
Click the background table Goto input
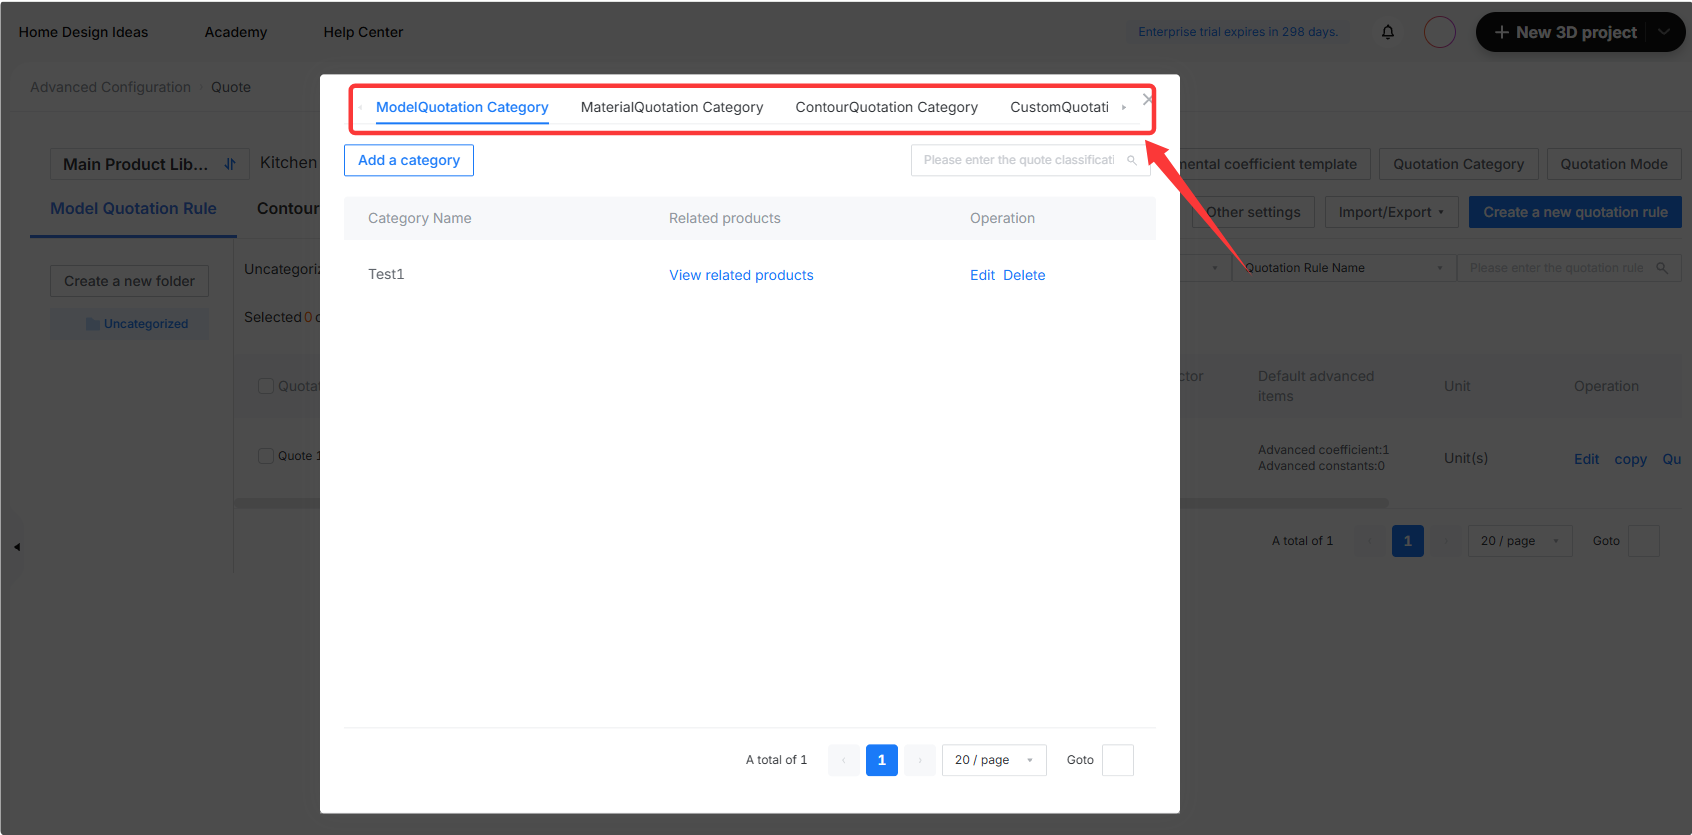[1644, 541]
